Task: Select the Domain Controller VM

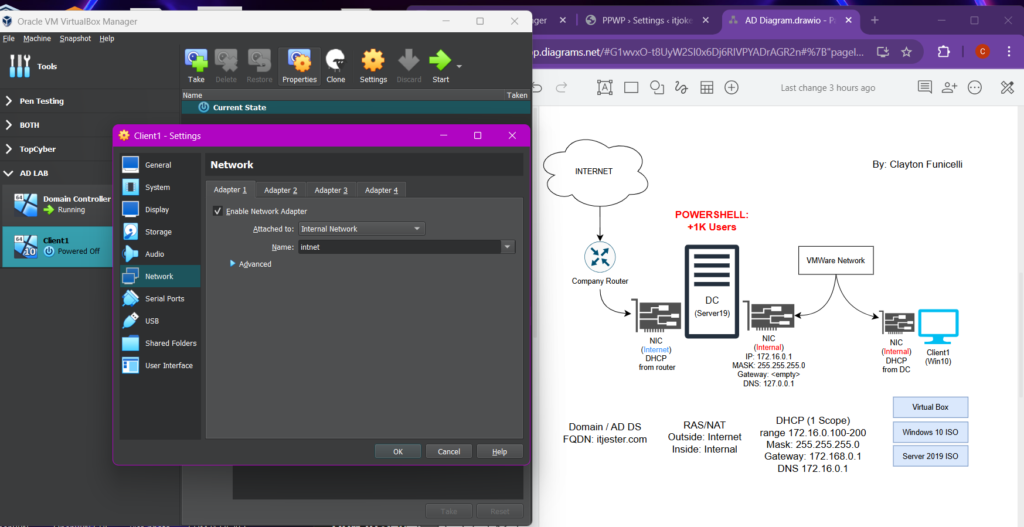Action: pyautogui.click(x=57, y=204)
